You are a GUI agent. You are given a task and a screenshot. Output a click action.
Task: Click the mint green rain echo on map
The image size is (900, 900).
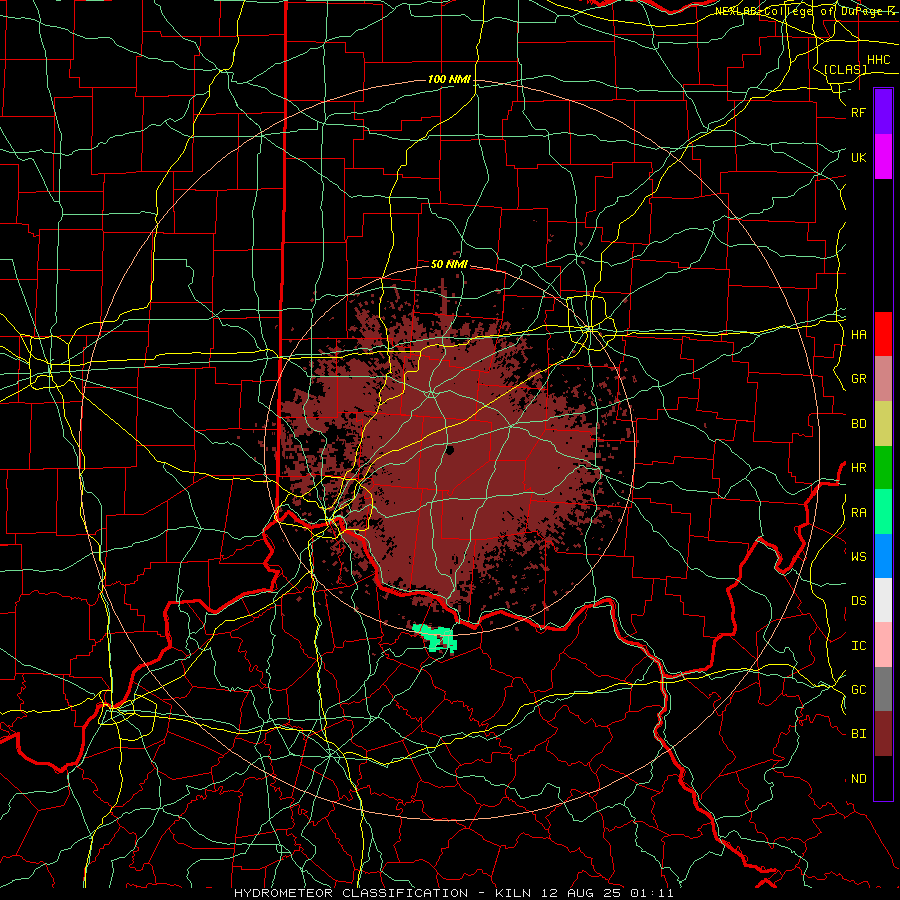click(x=438, y=638)
